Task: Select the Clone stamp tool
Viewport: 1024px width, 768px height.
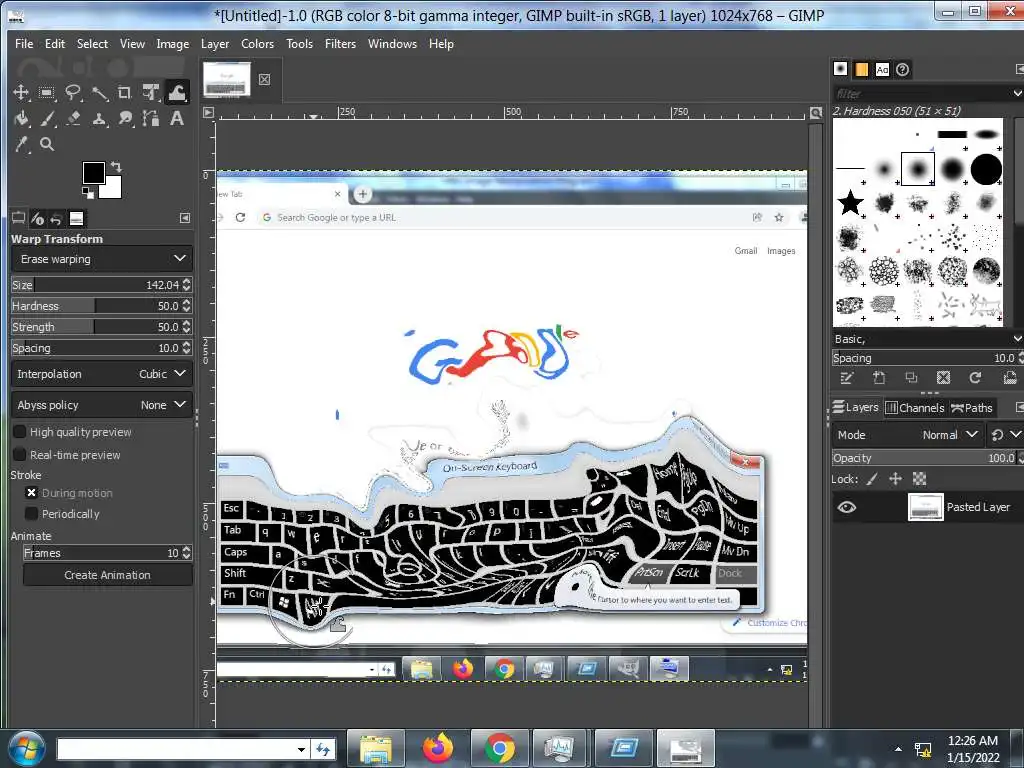Action: 99,118
